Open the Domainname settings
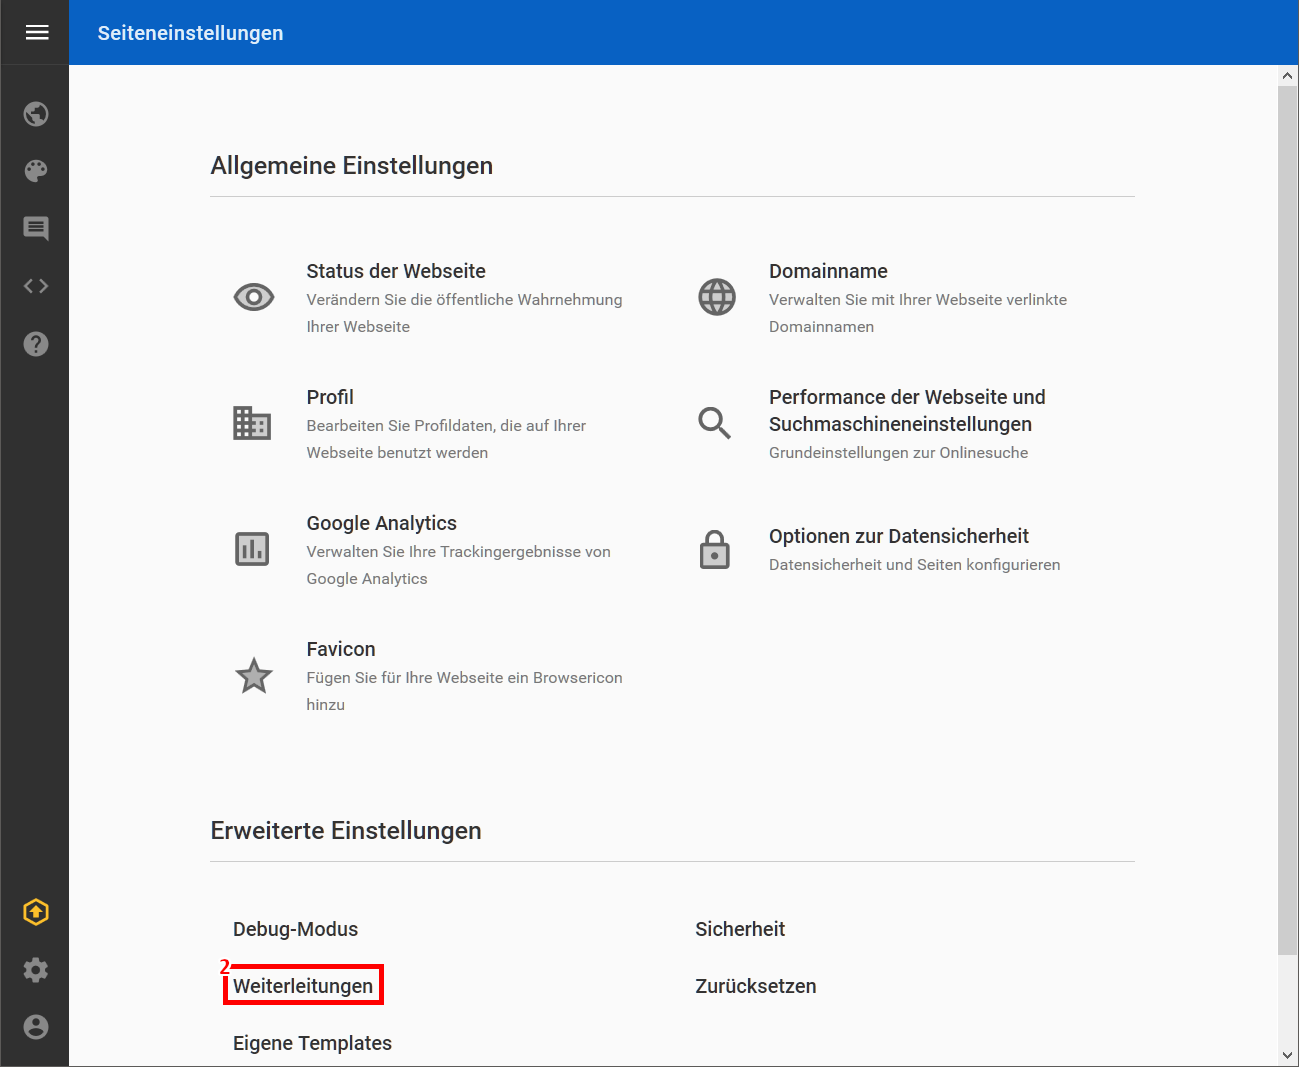The height and width of the screenshot is (1067, 1299). (x=828, y=271)
